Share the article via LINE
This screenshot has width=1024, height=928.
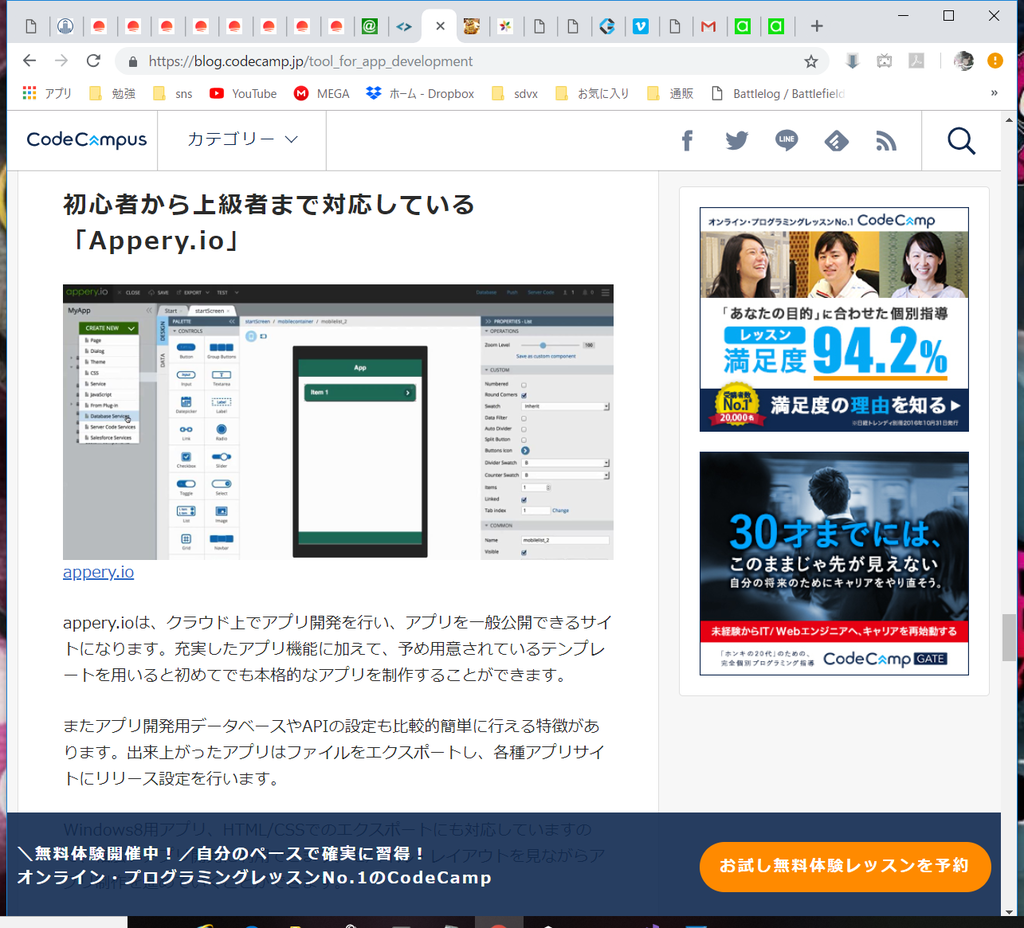pyautogui.click(x=786, y=140)
